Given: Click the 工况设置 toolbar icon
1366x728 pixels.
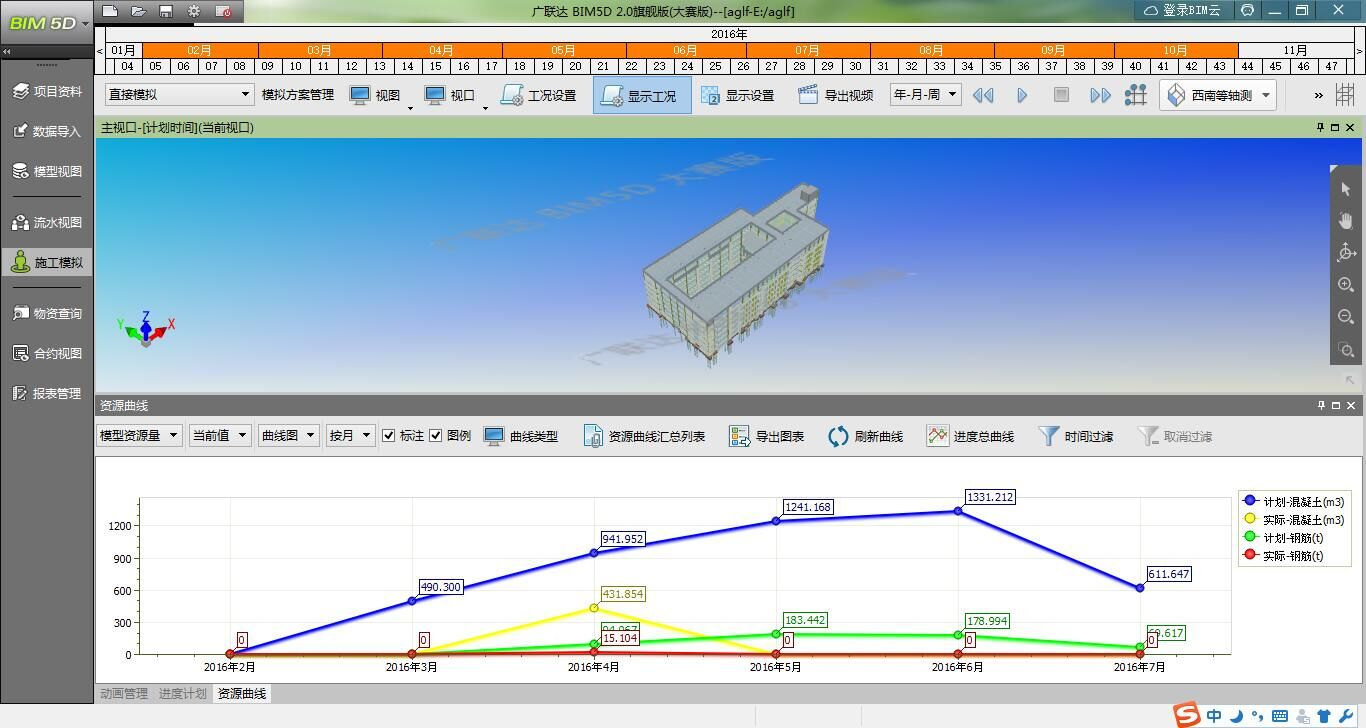Looking at the screenshot, I should (x=512, y=95).
